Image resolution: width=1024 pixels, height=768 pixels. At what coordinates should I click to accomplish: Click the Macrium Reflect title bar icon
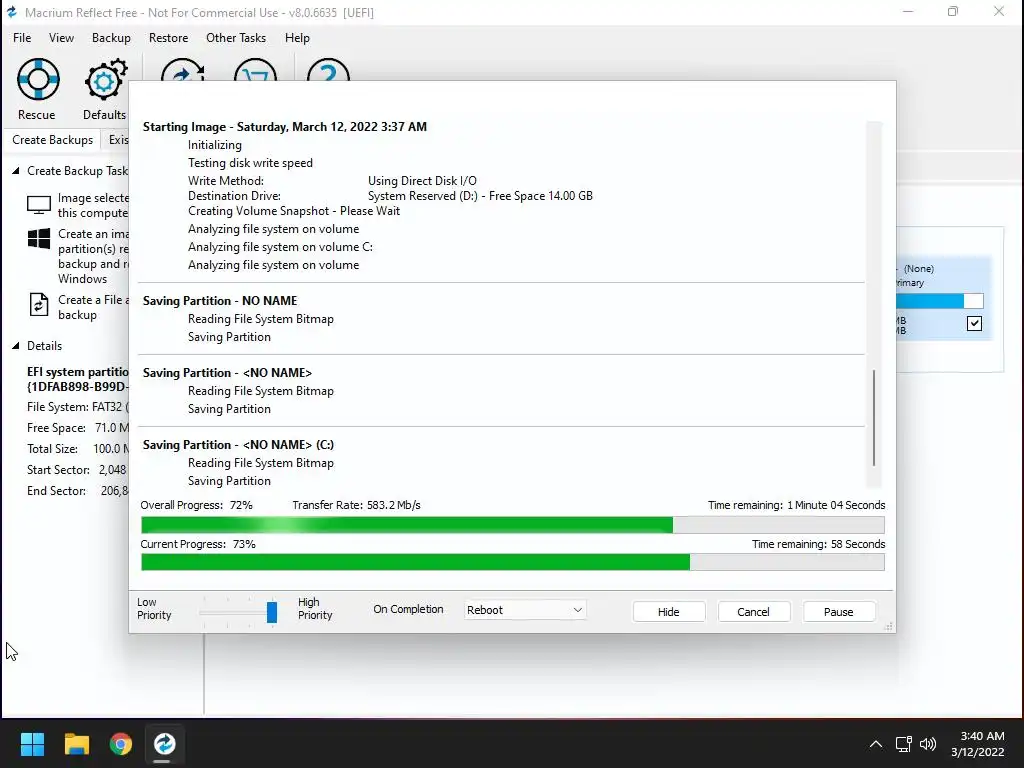(12, 12)
